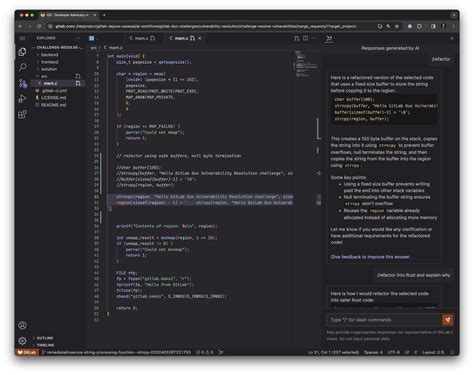Open LICENSE.md in explorer

[53, 98]
